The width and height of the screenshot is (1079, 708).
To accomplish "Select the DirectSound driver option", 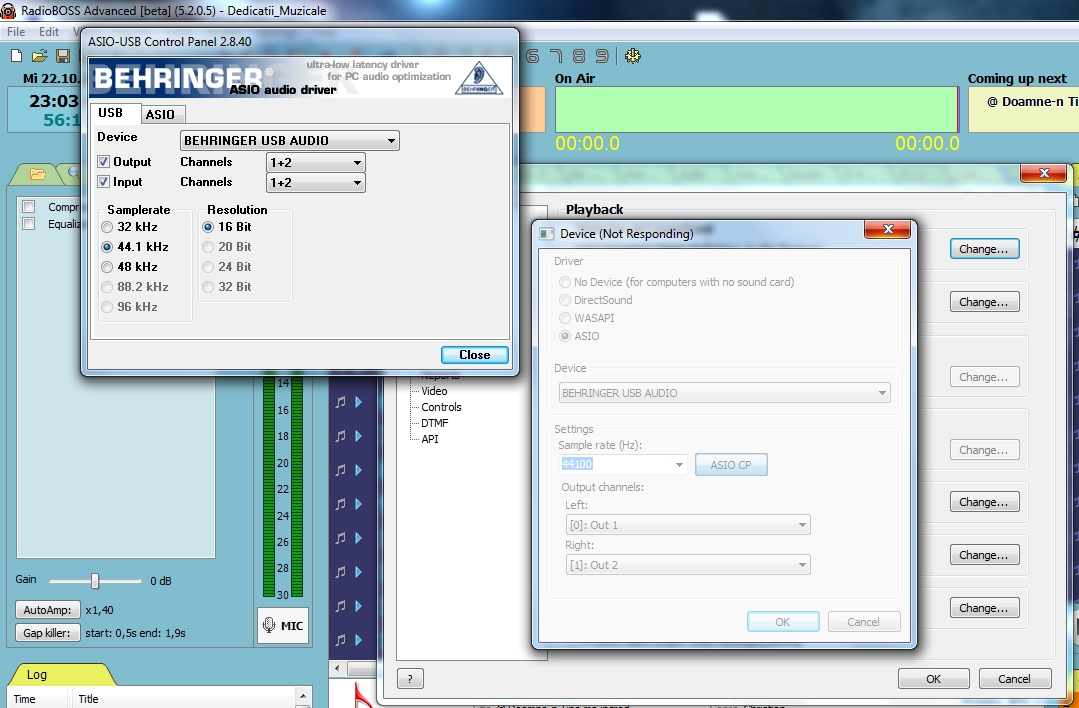I will click(565, 300).
